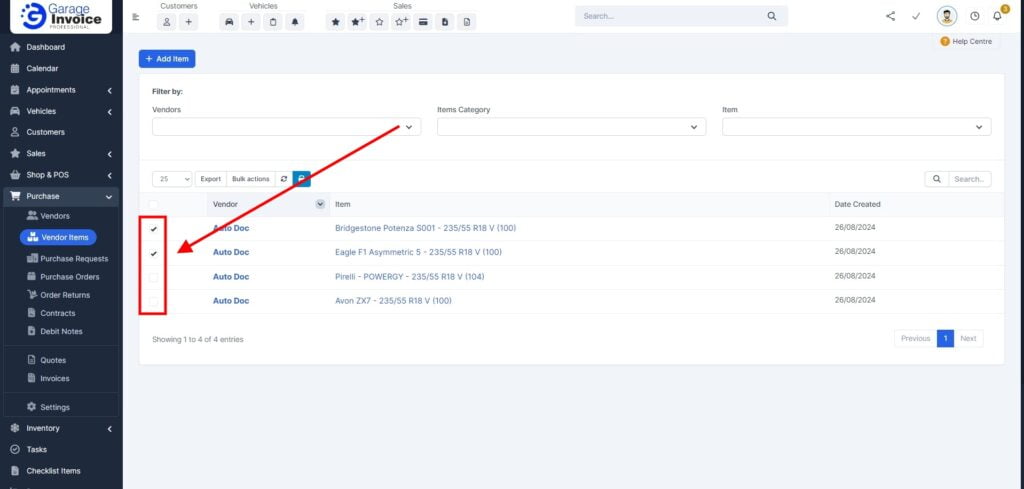Go to pagination page 1
This screenshot has width=1024, height=489.
pyautogui.click(x=945, y=338)
